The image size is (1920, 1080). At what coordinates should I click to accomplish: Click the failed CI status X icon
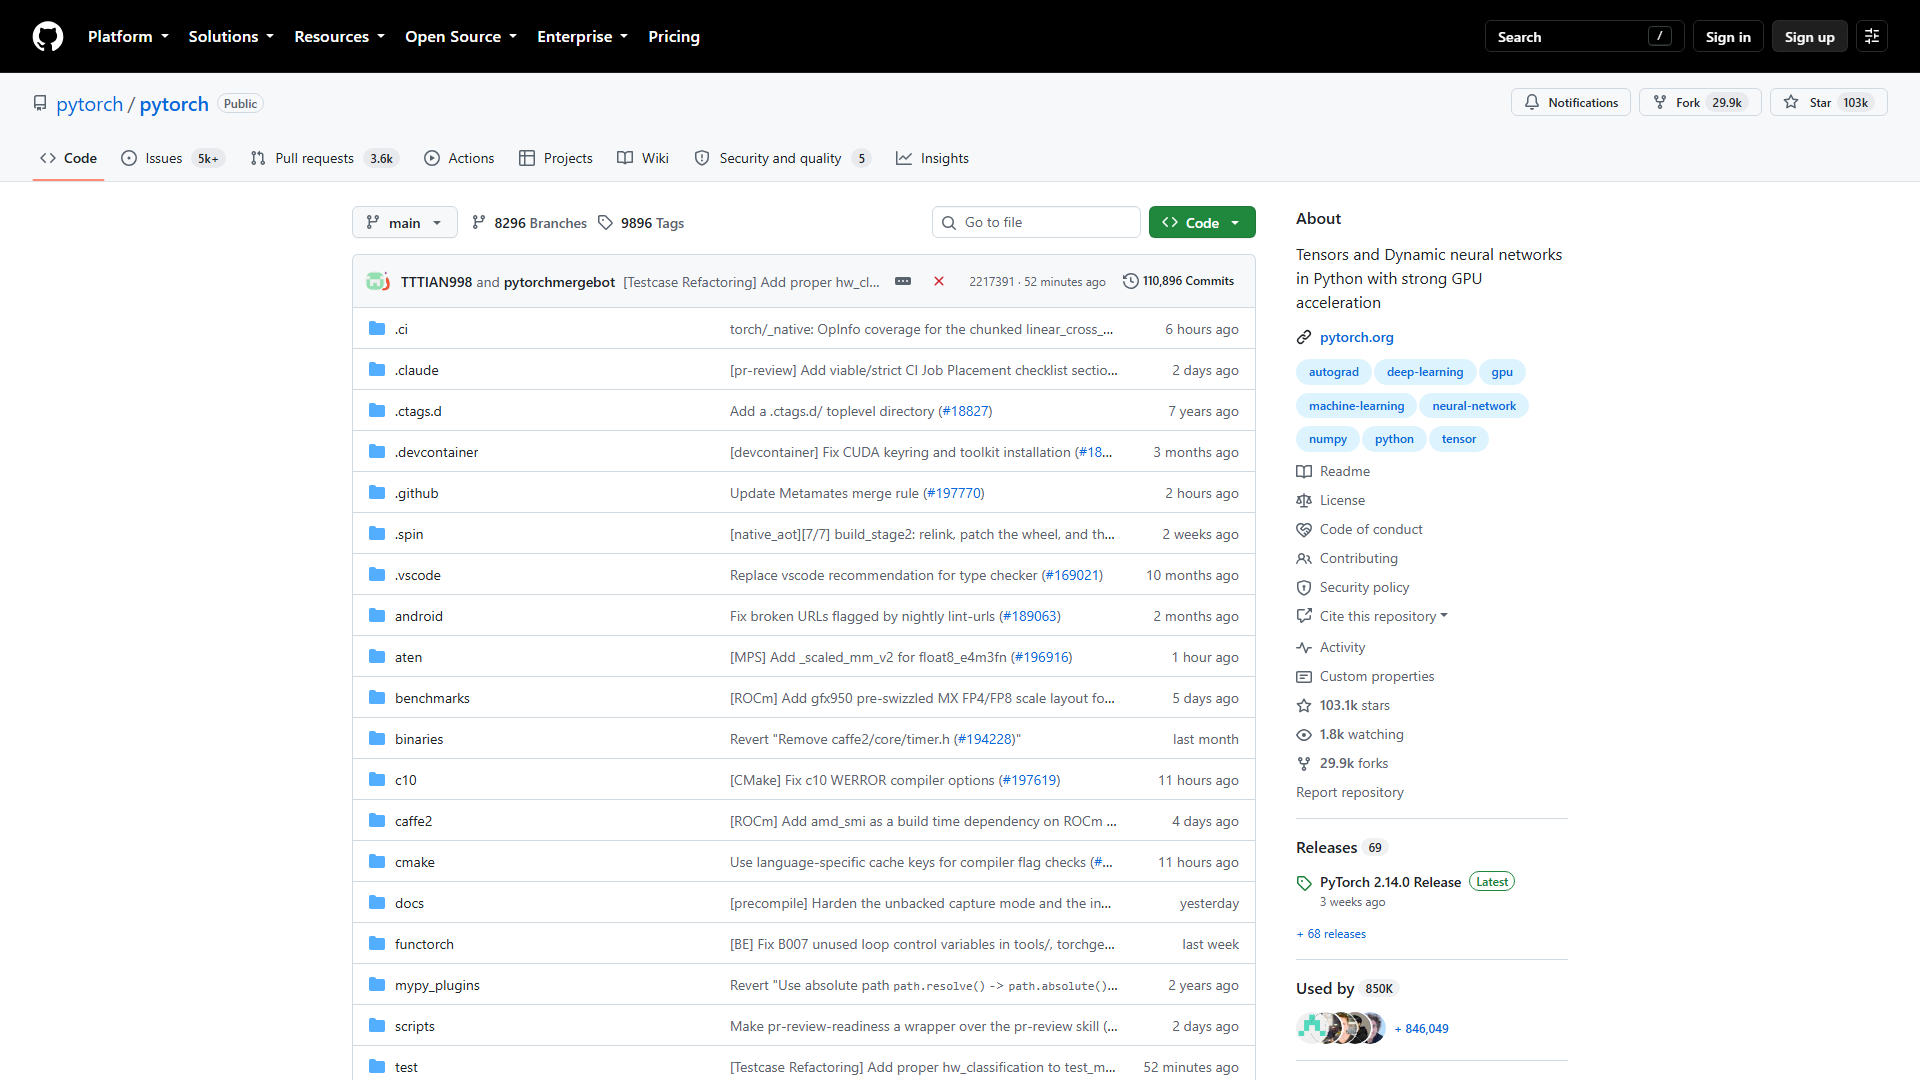[939, 282]
